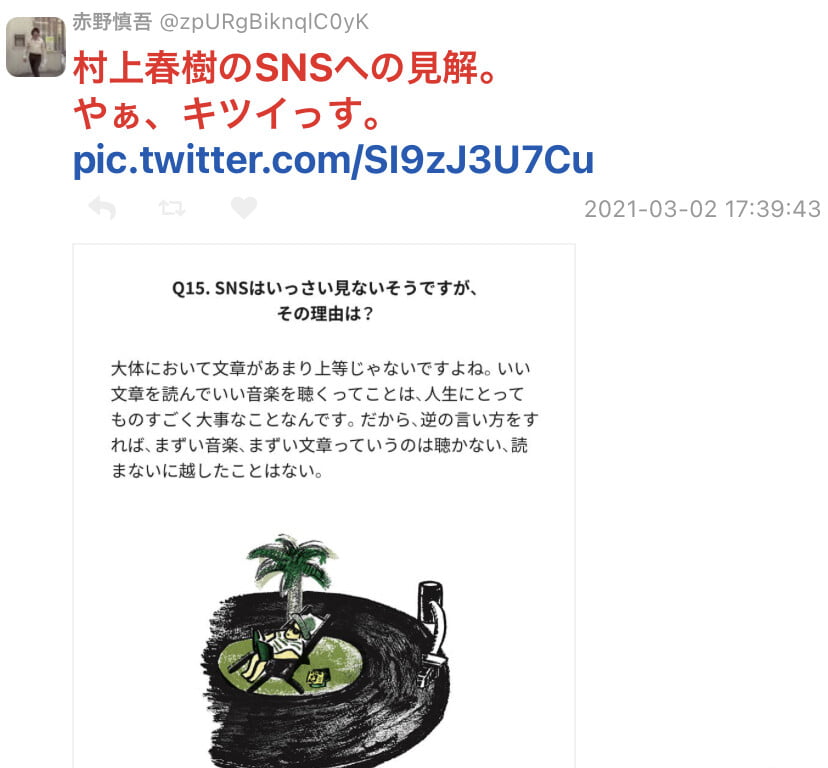Click the tweet line やぁ、キツイっす。
The width and height of the screenshot is (828, 768).
click(227, 114)
